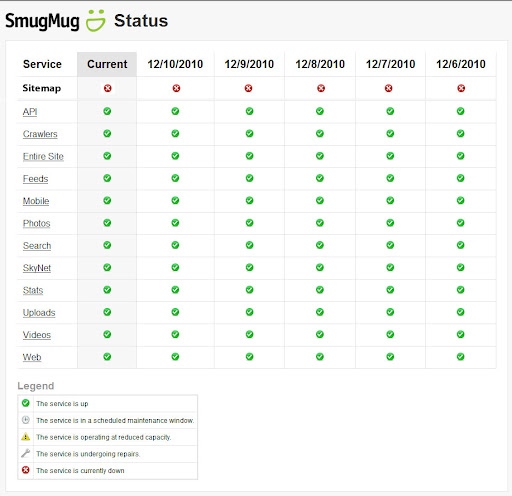Click Sitemap down icon under 12/9/2010

point(248,88)
